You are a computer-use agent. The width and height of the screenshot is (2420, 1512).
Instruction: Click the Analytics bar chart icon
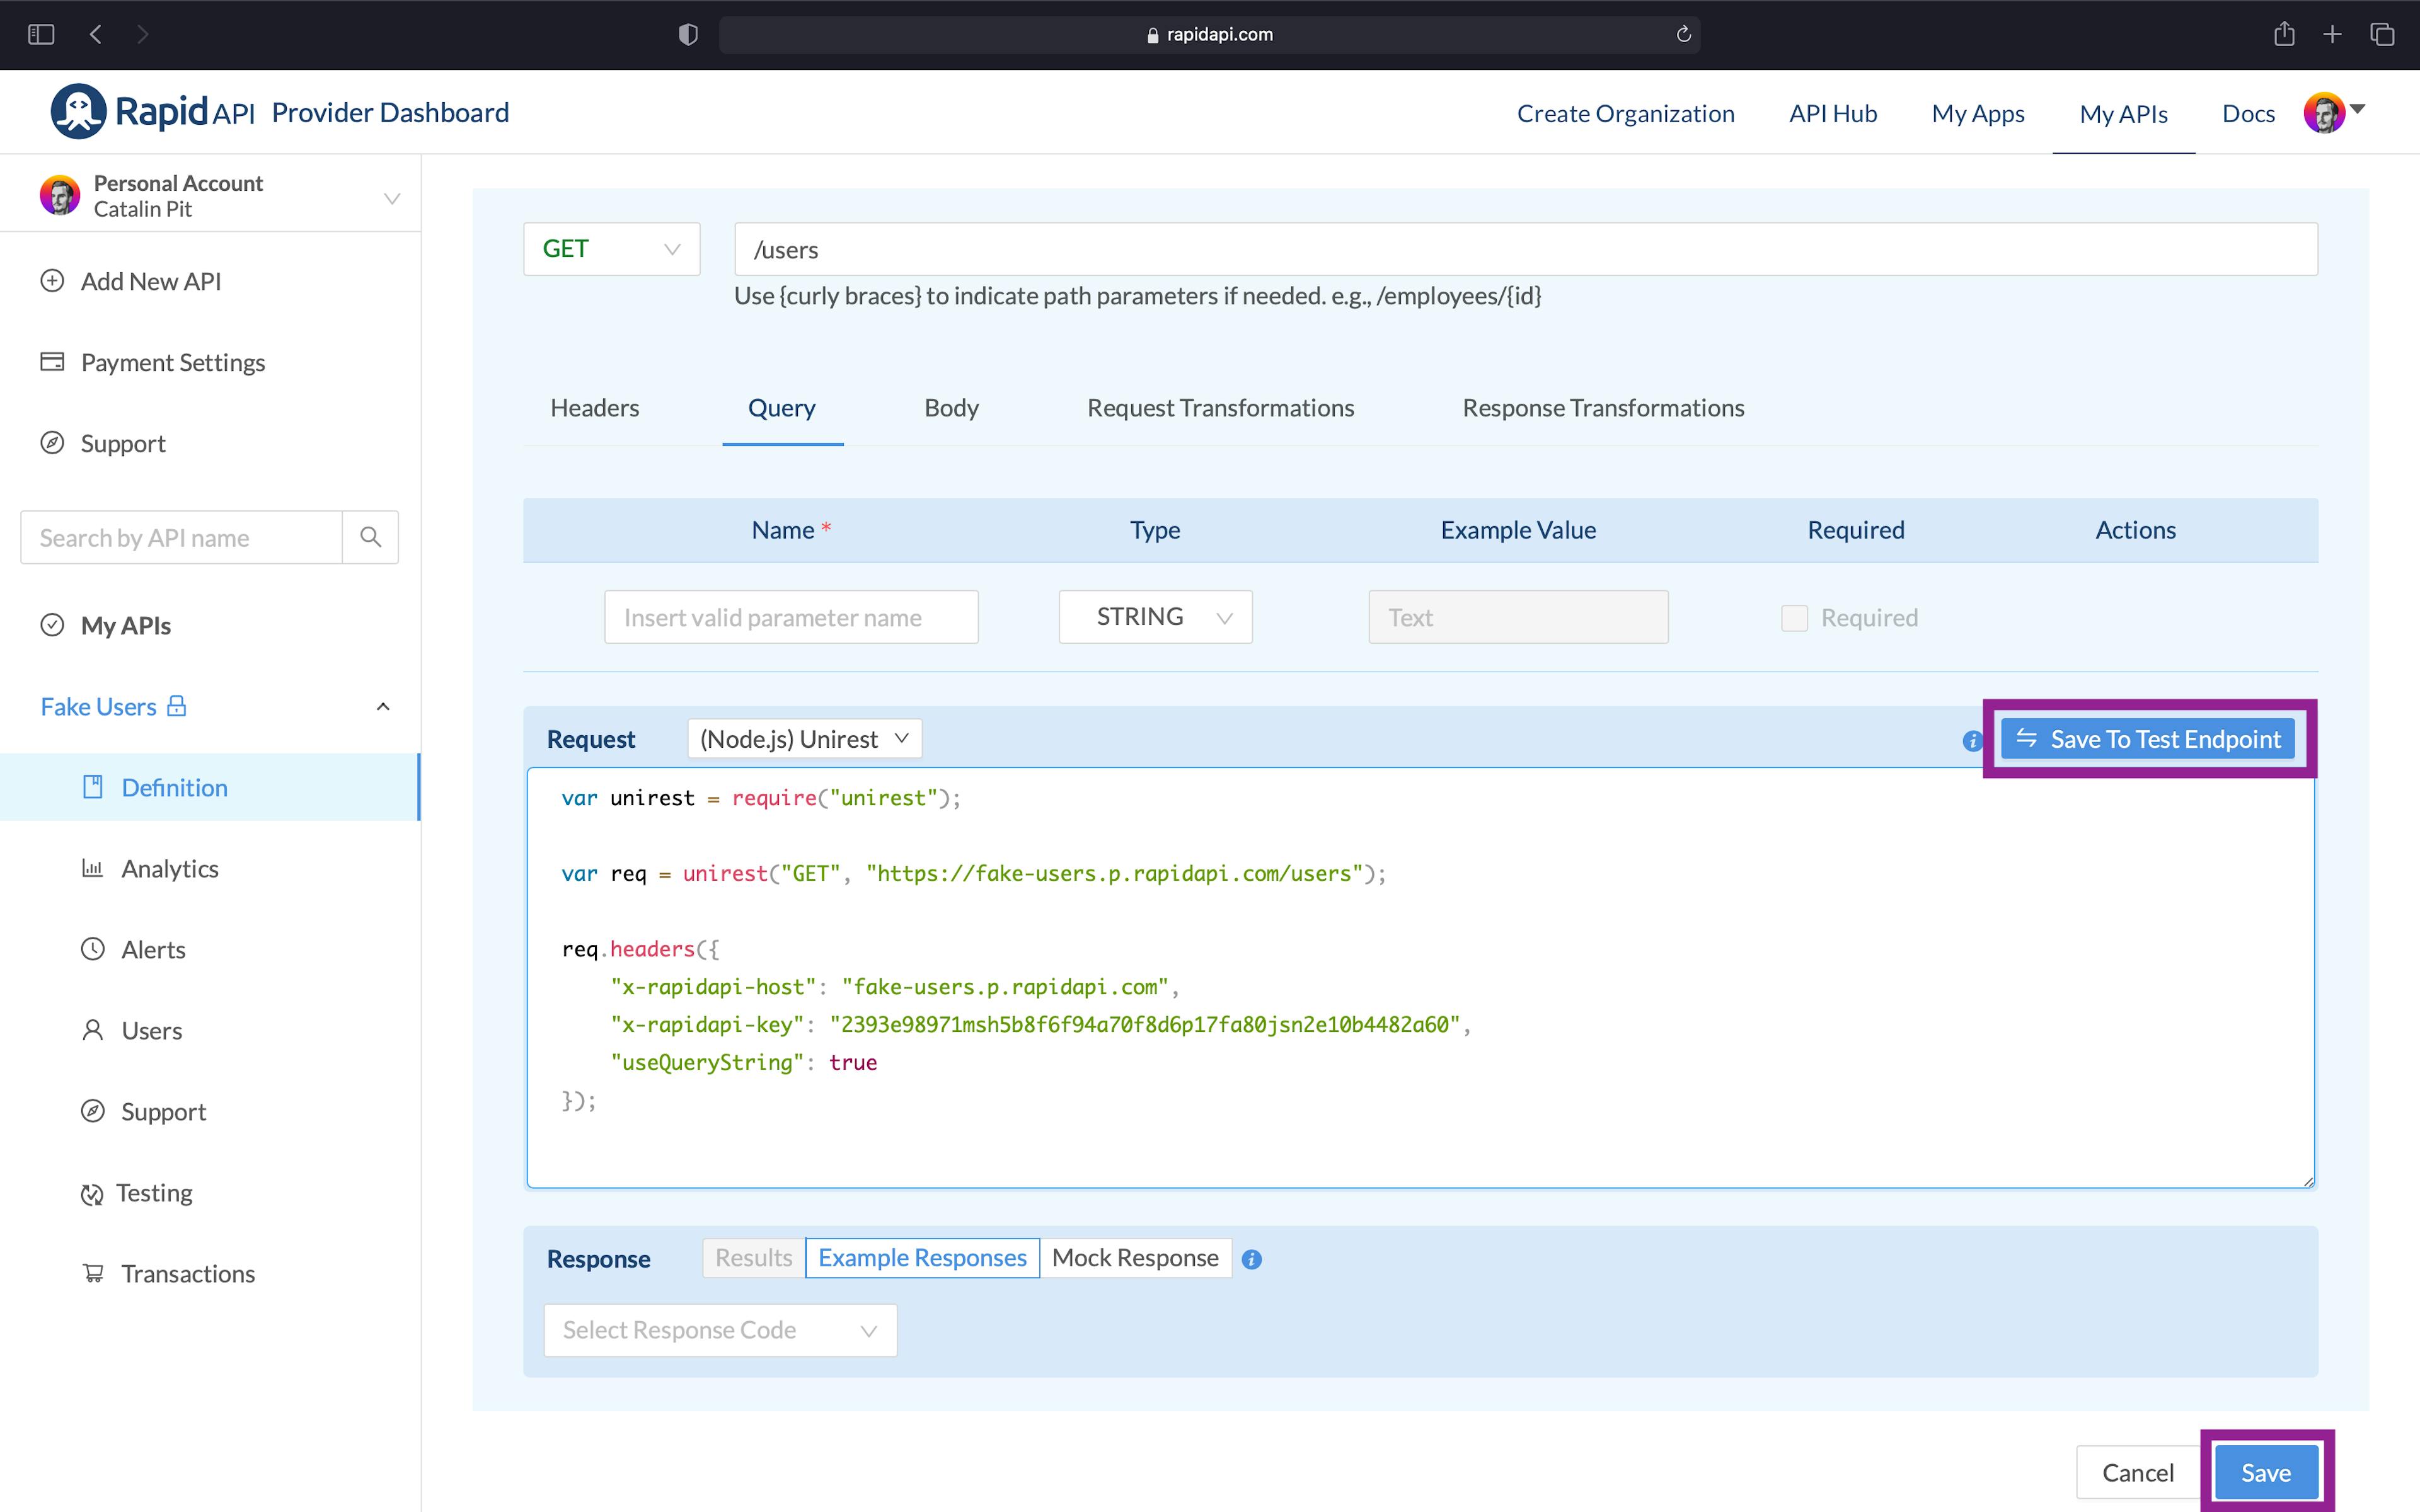click(93, 868)
